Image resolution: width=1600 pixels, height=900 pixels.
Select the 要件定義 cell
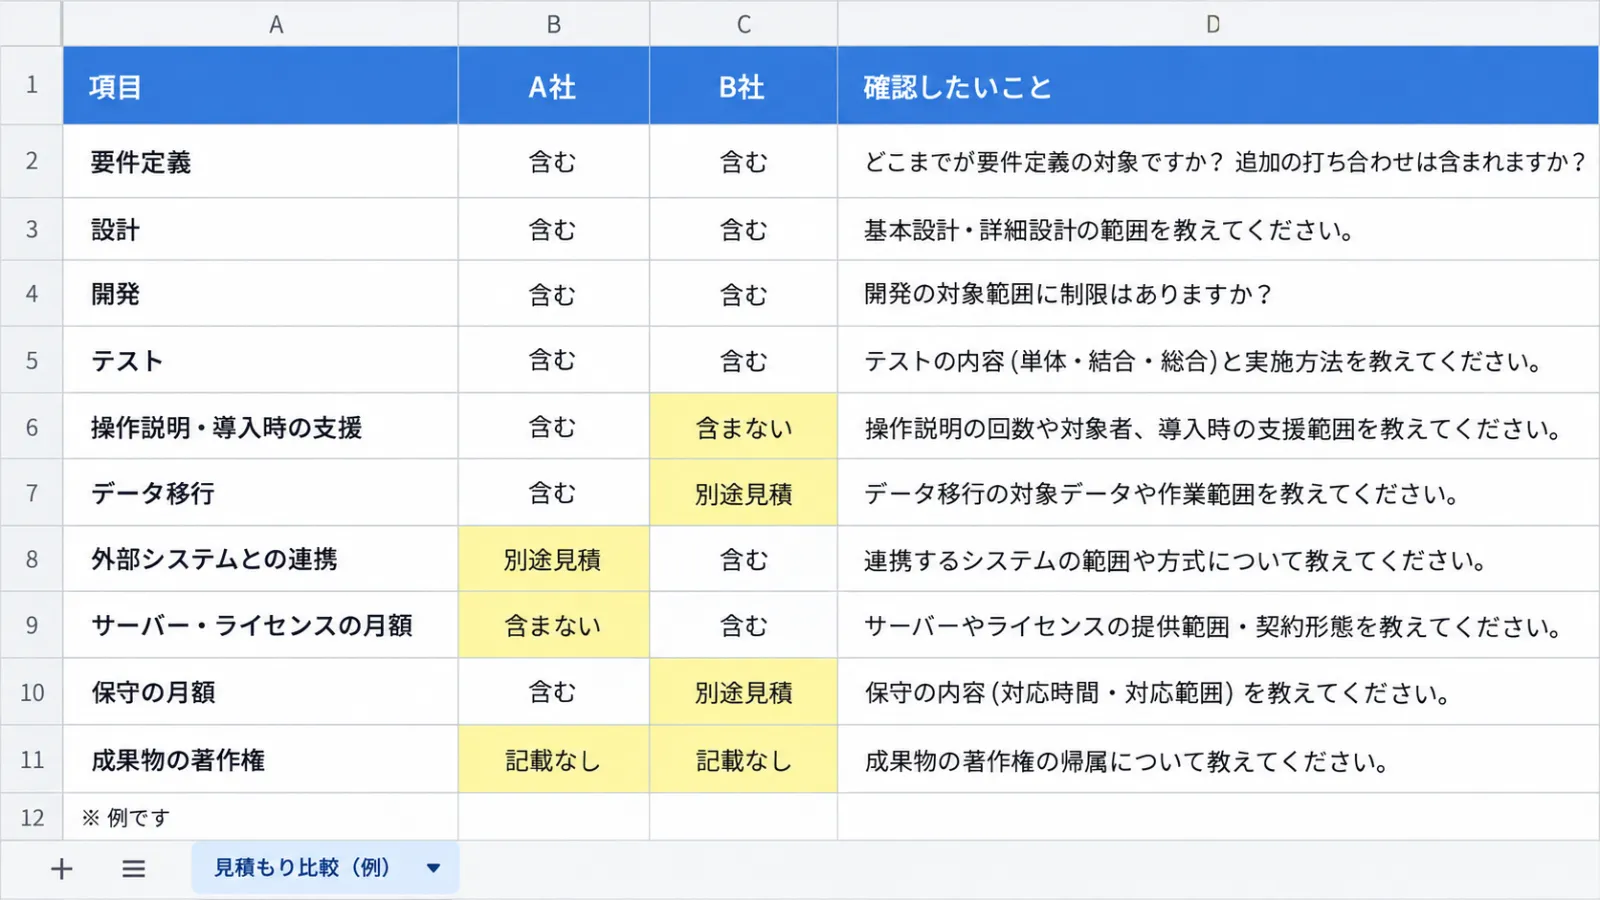pyautogui.click(x=260, y=161)
